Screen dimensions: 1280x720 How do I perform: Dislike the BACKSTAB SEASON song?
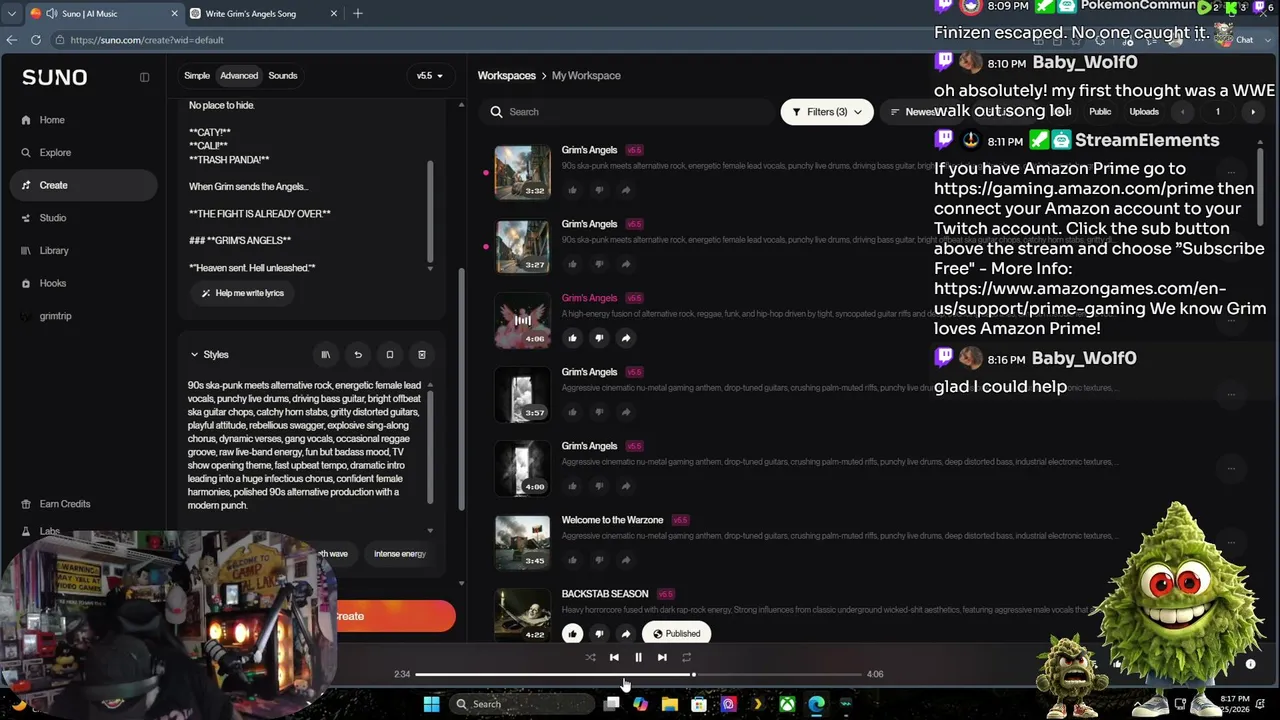point(599,633)
